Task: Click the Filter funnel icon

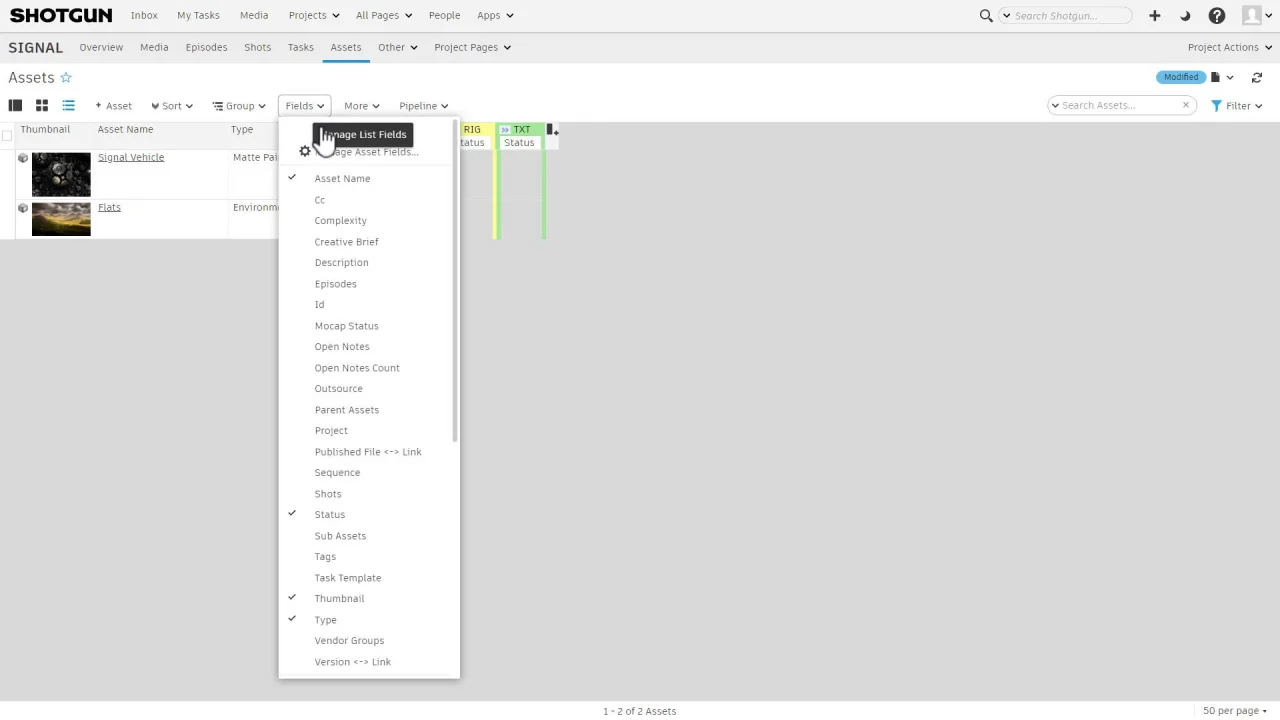Action: [1217, 105]
